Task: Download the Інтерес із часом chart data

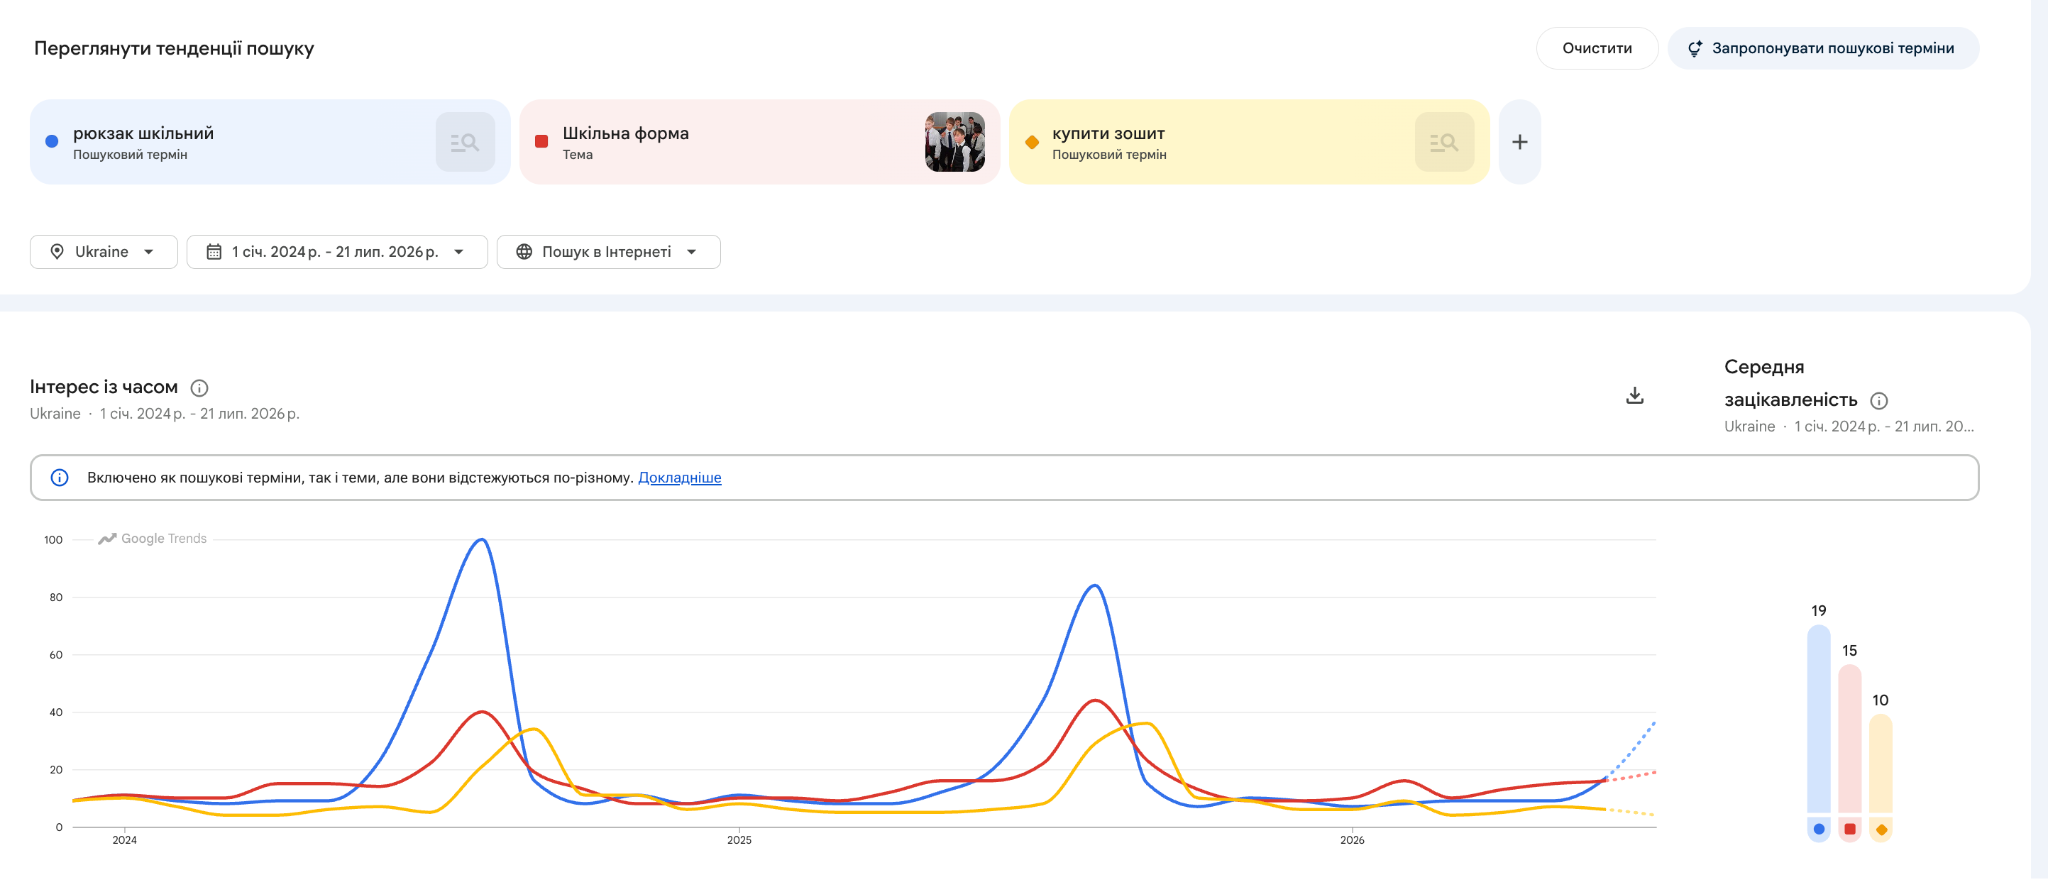Action: click(1635, 396)
